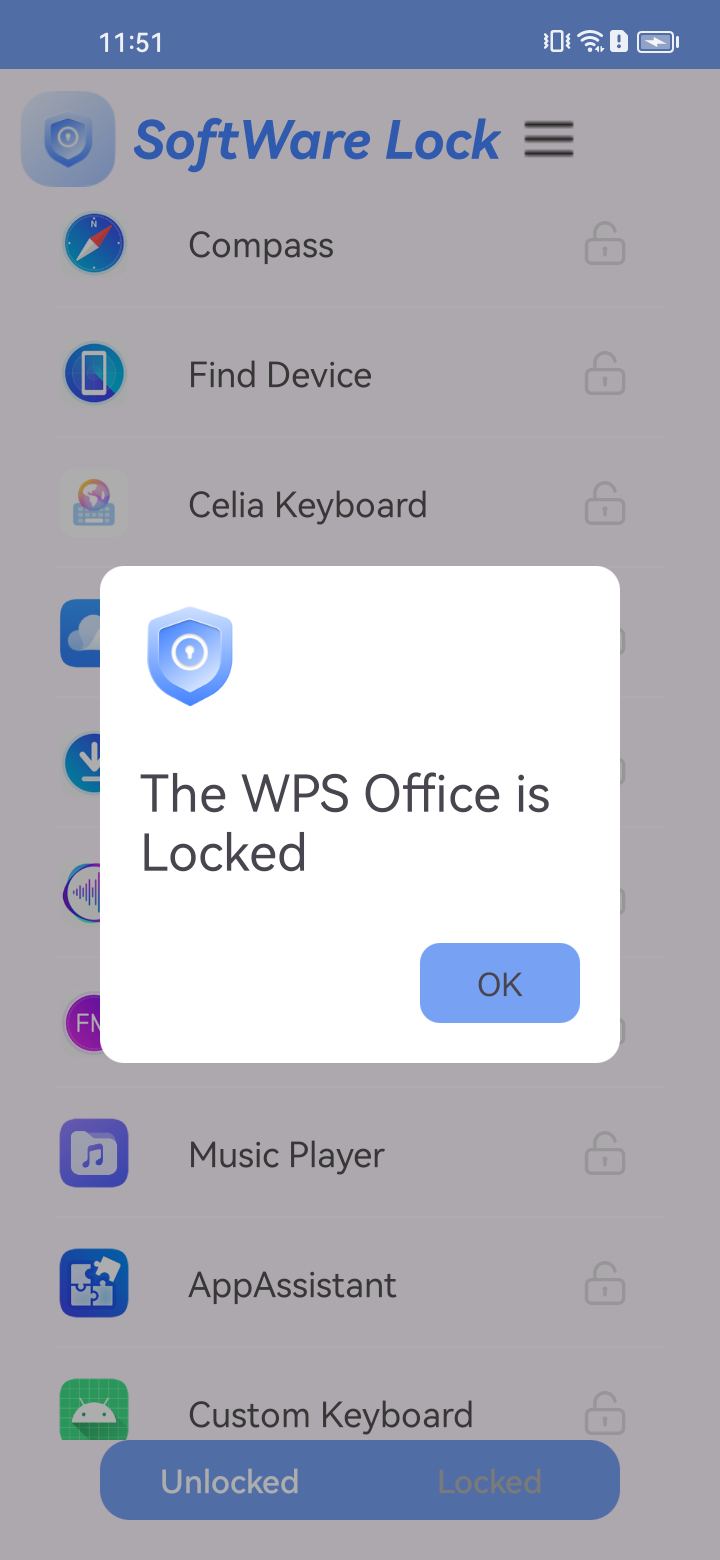Toggle the lock for AppAssistant
Screen dimensions: 720x1560
605,1284
